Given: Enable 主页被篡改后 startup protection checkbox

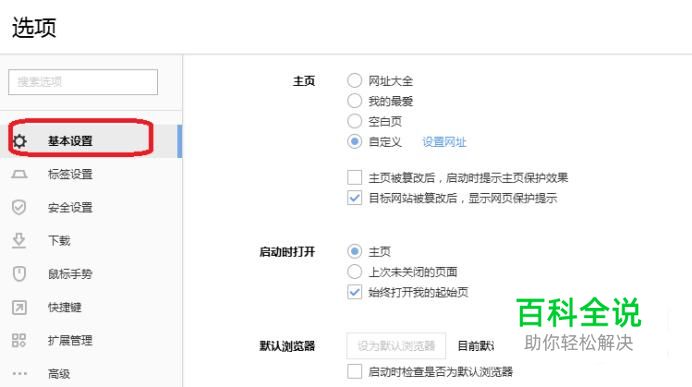Looking at the screenshot, I should point(354,177).
